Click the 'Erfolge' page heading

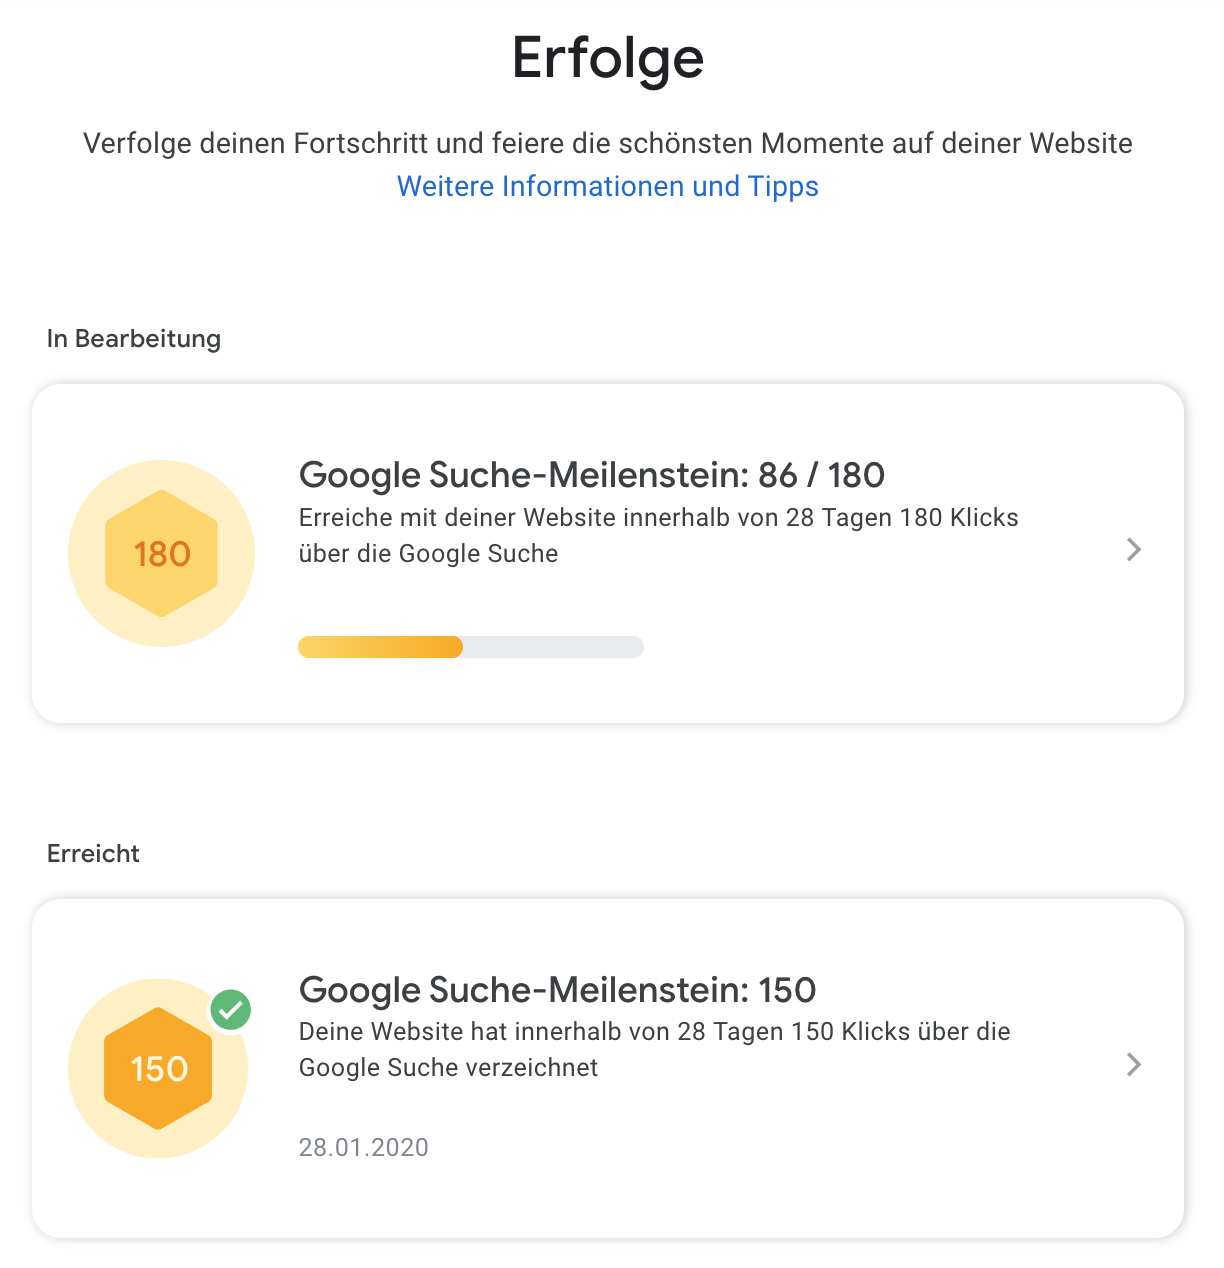(607, 58)
